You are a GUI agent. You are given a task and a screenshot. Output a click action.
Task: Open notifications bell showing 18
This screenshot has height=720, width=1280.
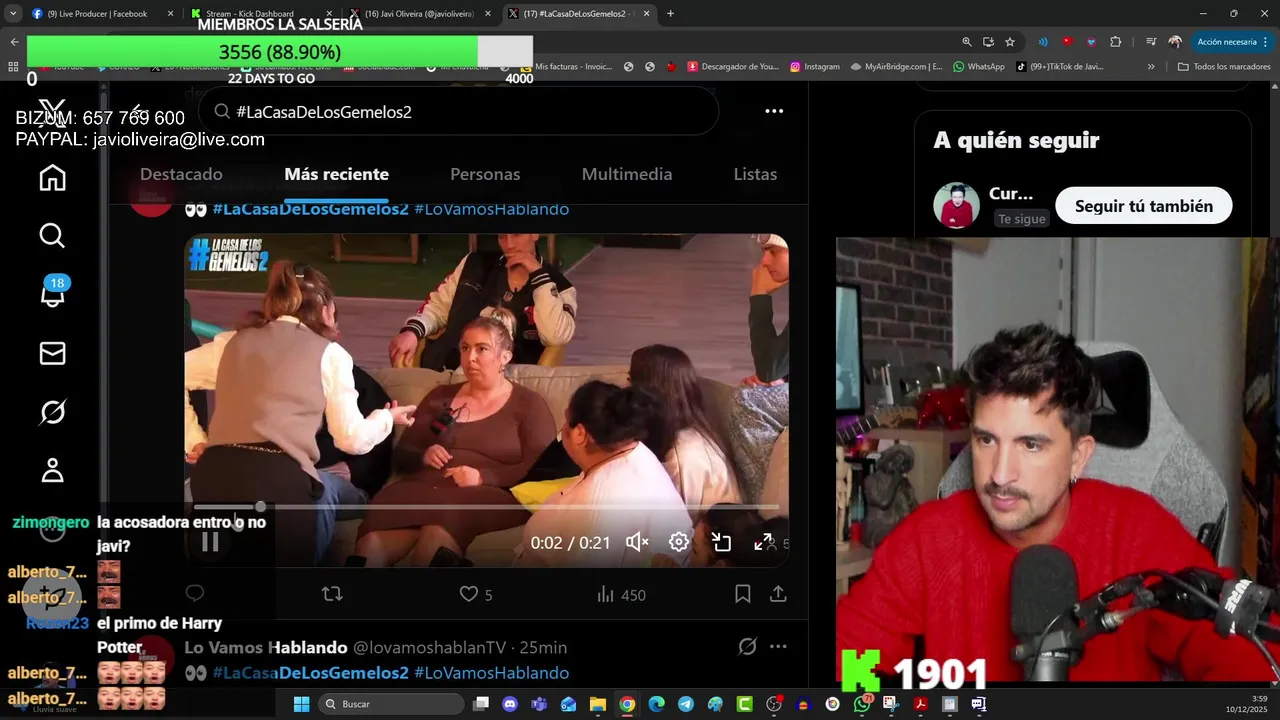(x=52, y=294)
